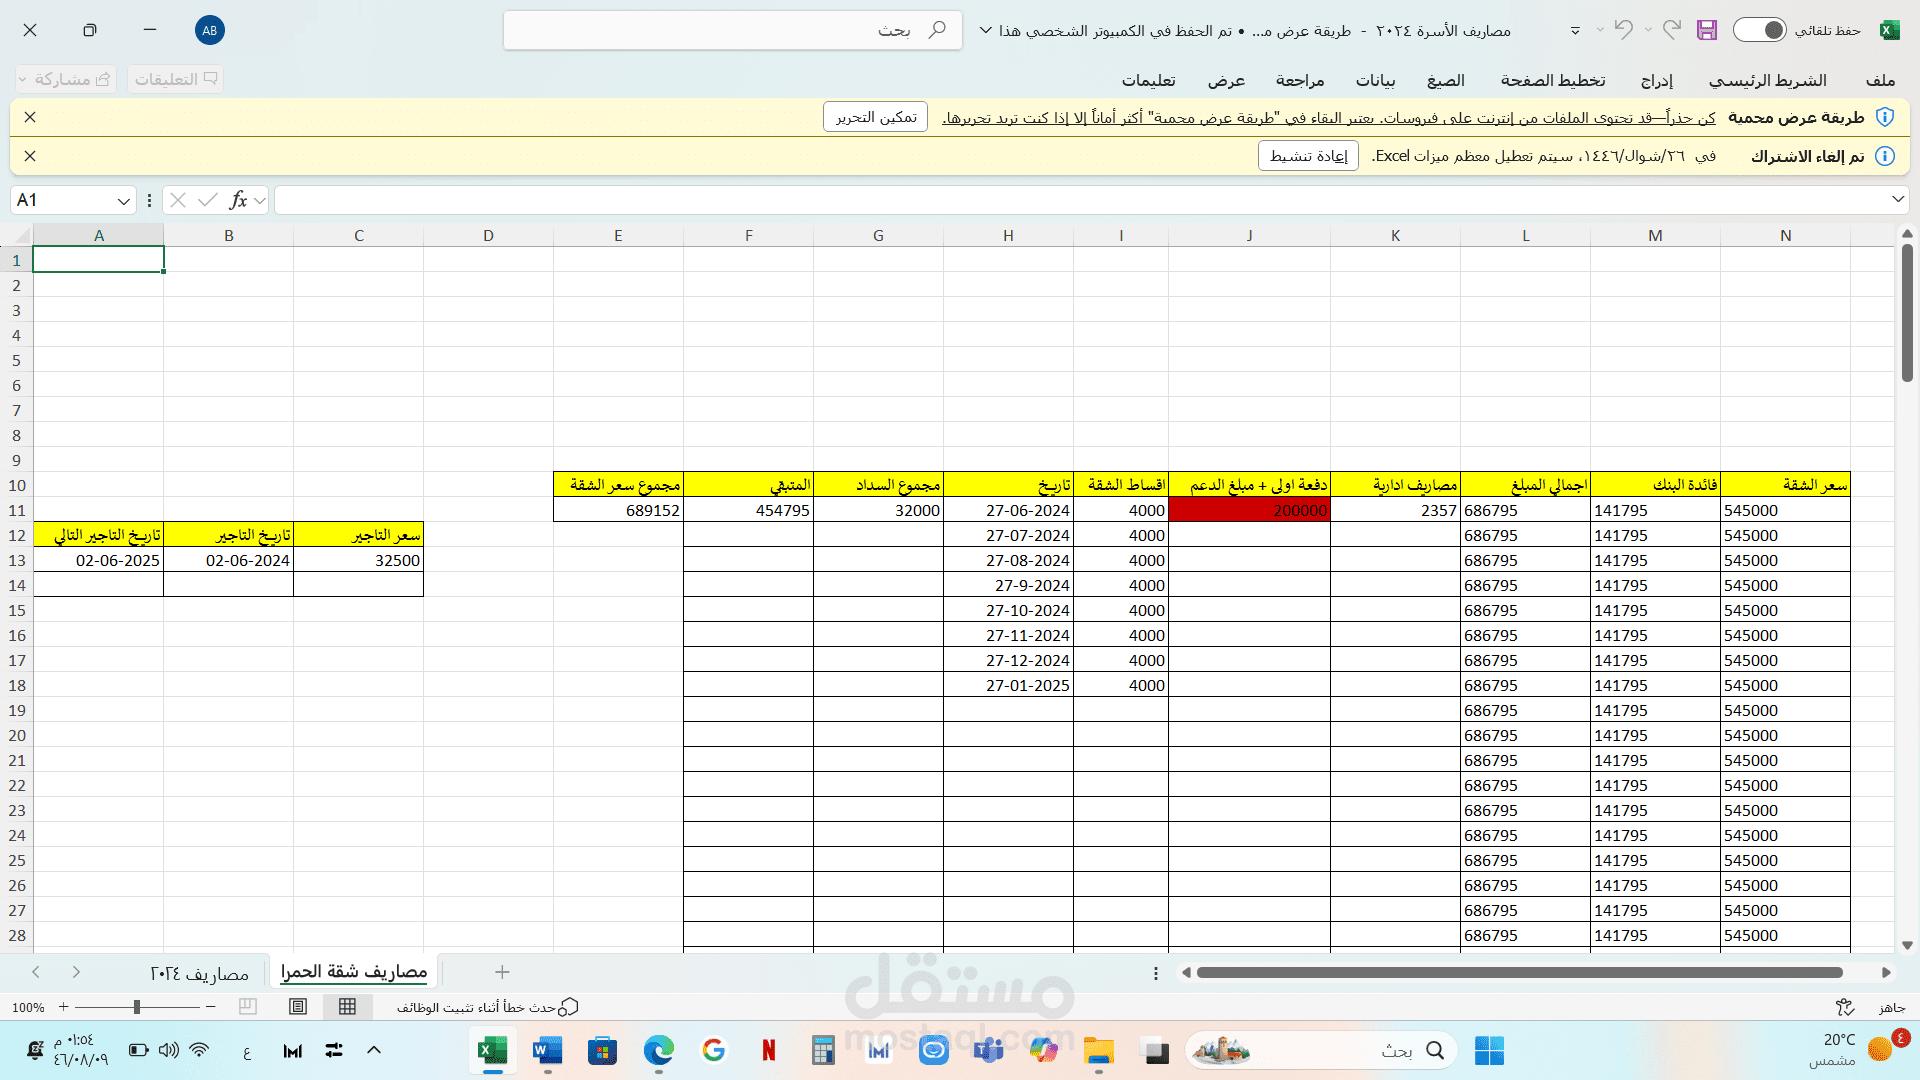1920x1080 pixels.
Task: Click the إعادة تنشيط (Reactivate) button
Action: pos(1308,156)
